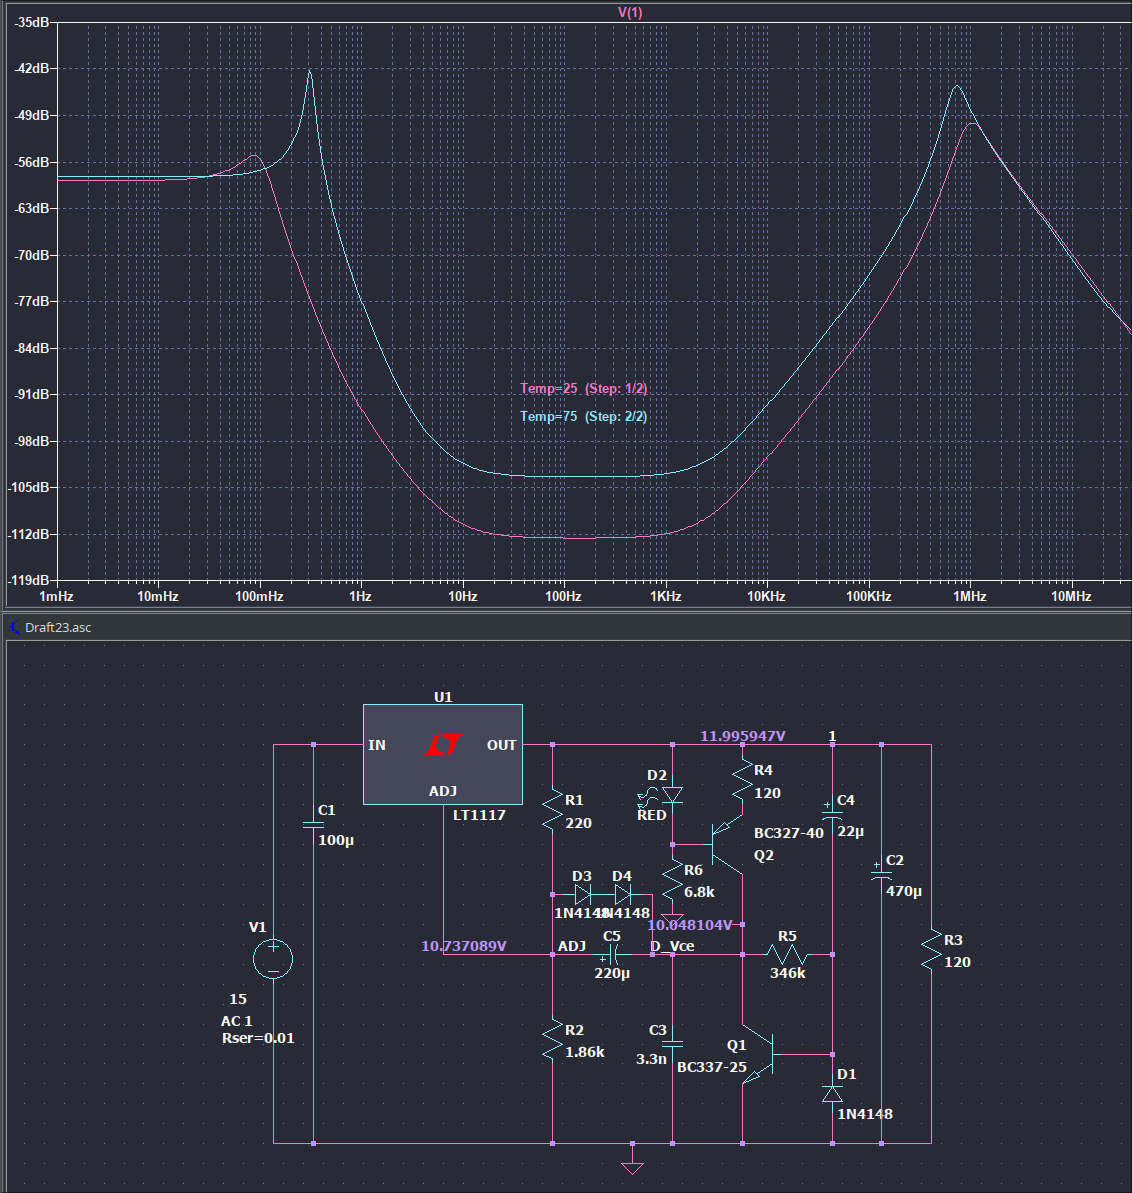Click the Temp=75 (Step: 2/2) legend label
Image resolution: width=1132 pixels, height=1193 pixels.
pyautogui.click(x=583, y=416)
